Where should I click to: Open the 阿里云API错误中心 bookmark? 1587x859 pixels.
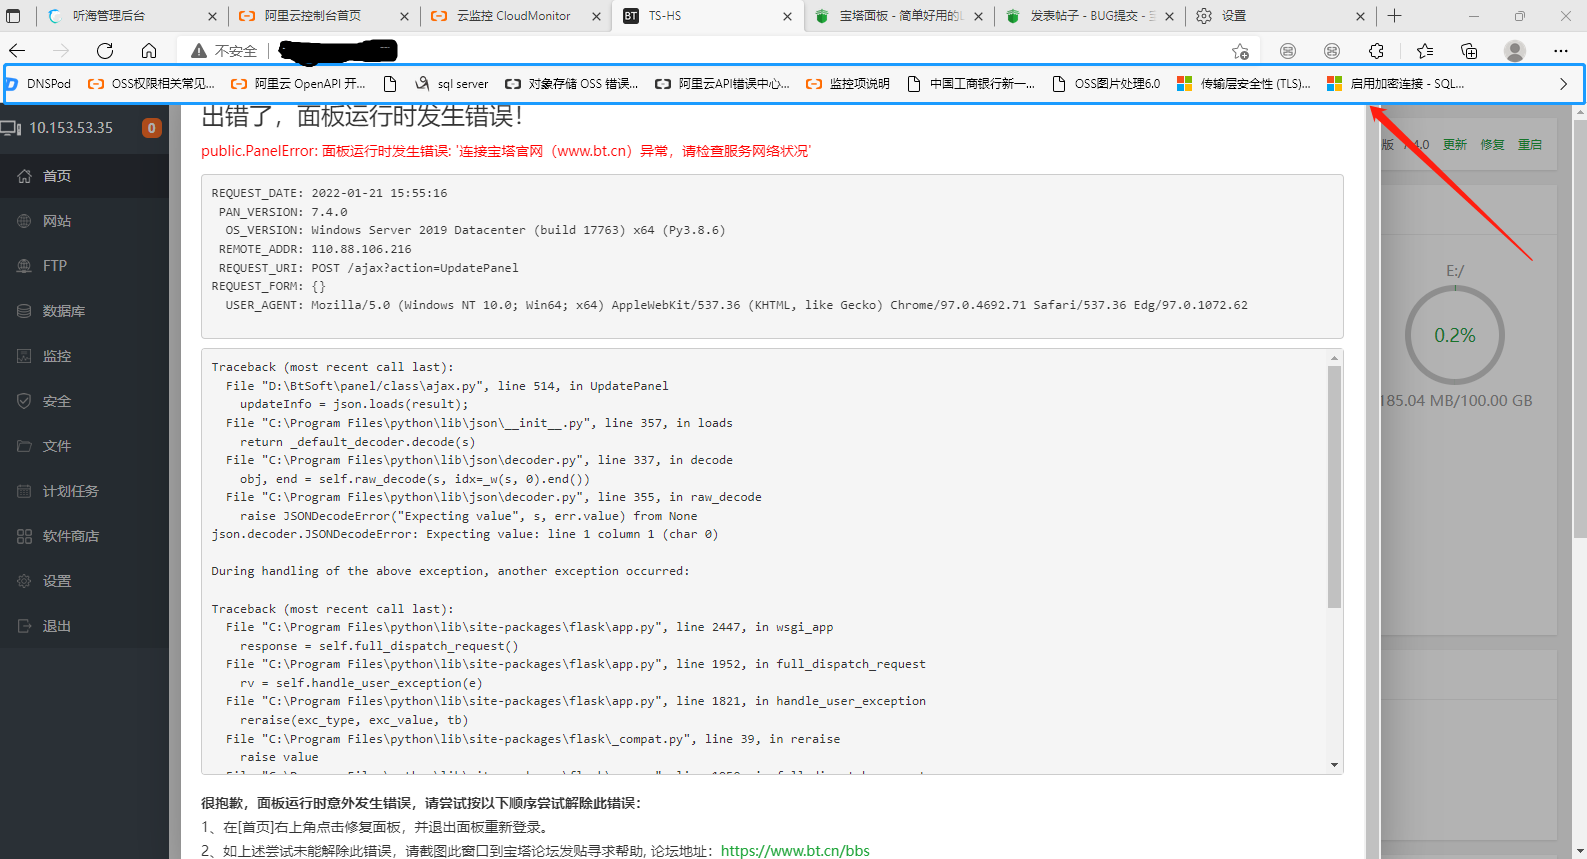pos(722,84)
